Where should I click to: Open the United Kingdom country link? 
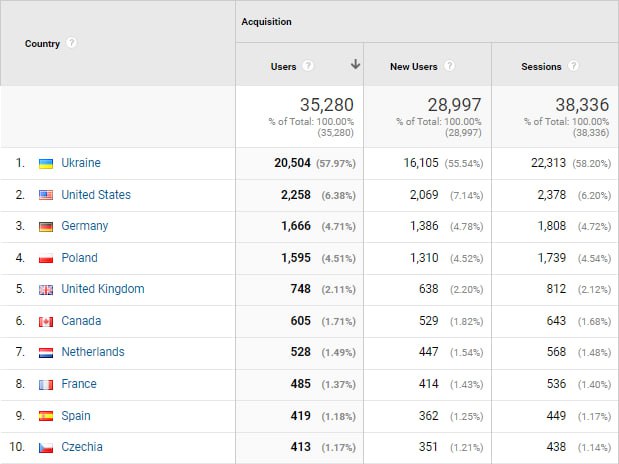[102, 289]
